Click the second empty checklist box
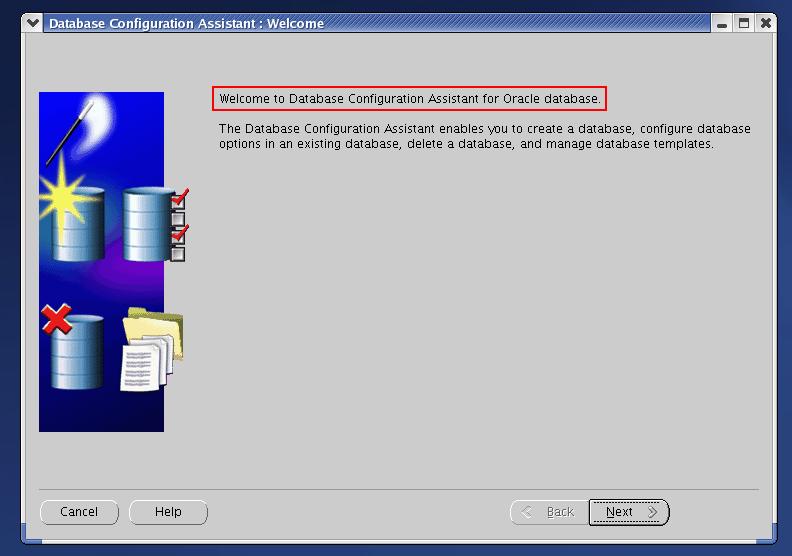The width and height of the screenshot is (792, 556). (178, 219)
